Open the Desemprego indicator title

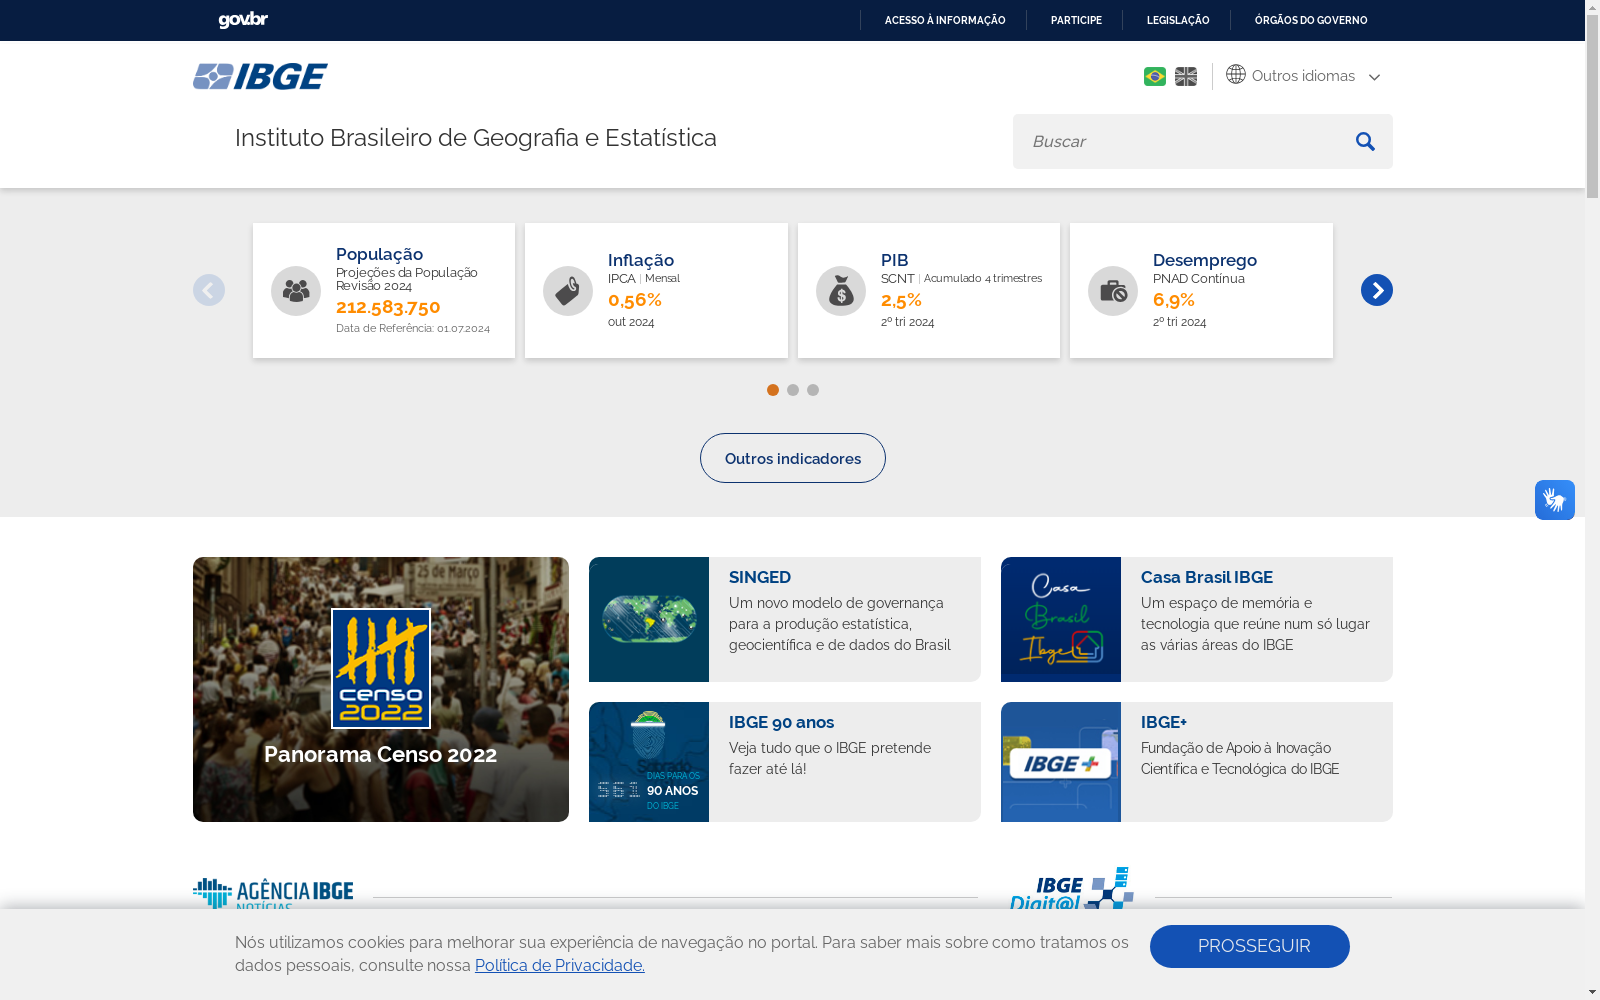point(1205,260)
